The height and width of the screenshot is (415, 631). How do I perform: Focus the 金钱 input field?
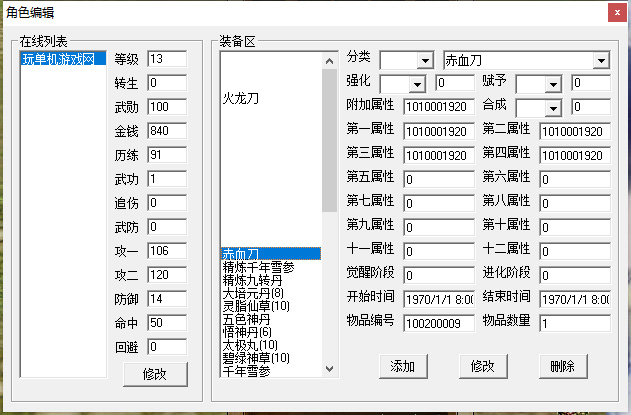pos(166,131)
